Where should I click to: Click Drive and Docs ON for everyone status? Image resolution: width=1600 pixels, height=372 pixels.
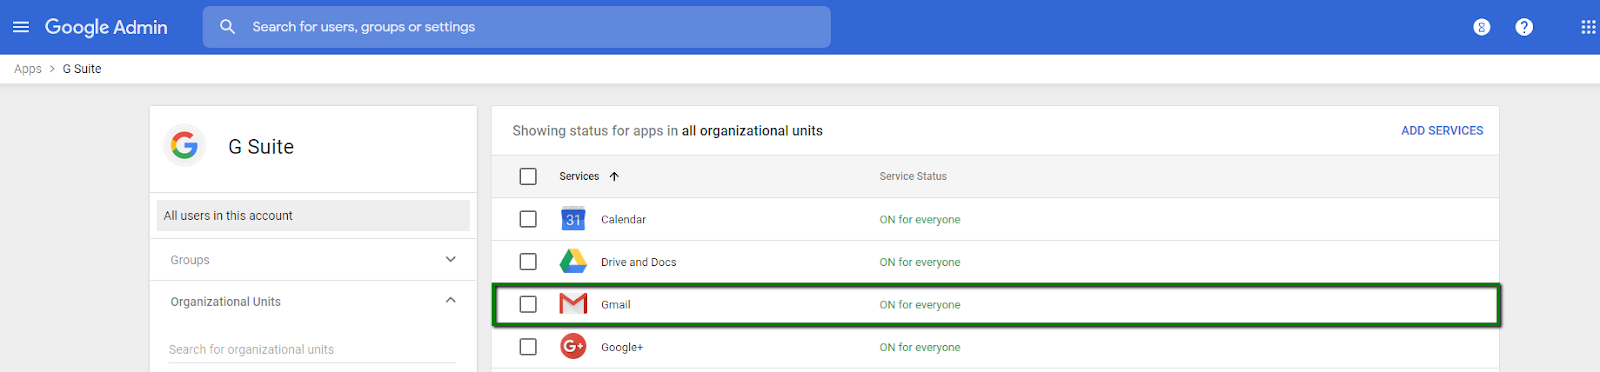tap(920, 262)
